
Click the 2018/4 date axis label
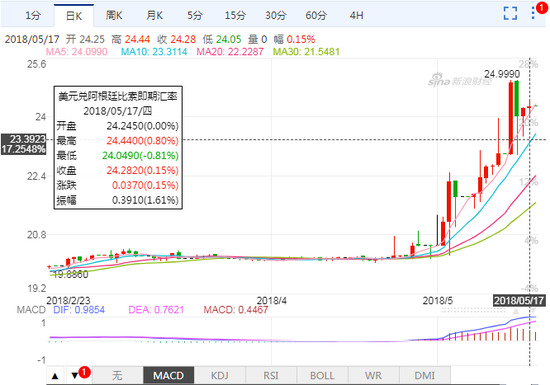click(271, 300)
